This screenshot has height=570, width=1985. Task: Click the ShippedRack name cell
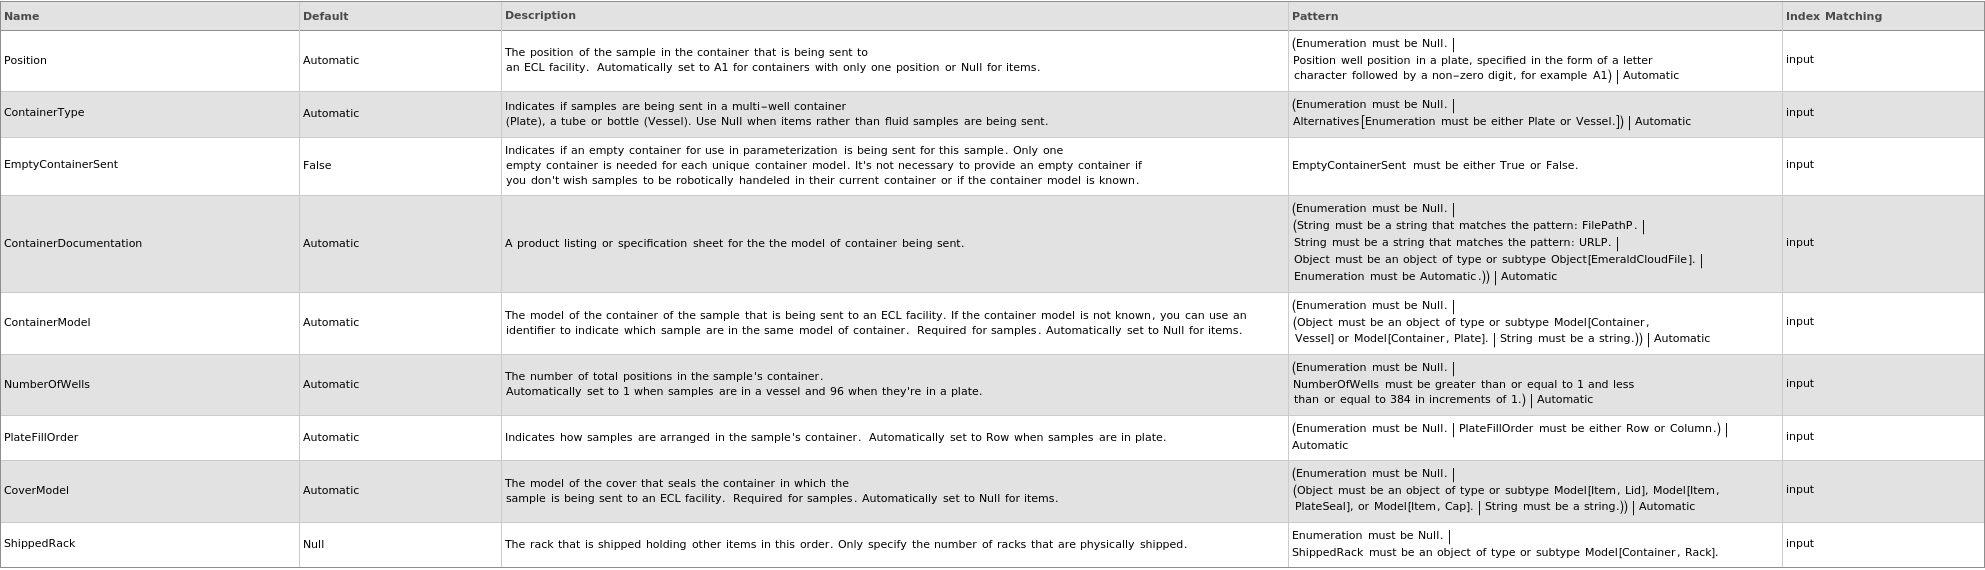[40, 544]
